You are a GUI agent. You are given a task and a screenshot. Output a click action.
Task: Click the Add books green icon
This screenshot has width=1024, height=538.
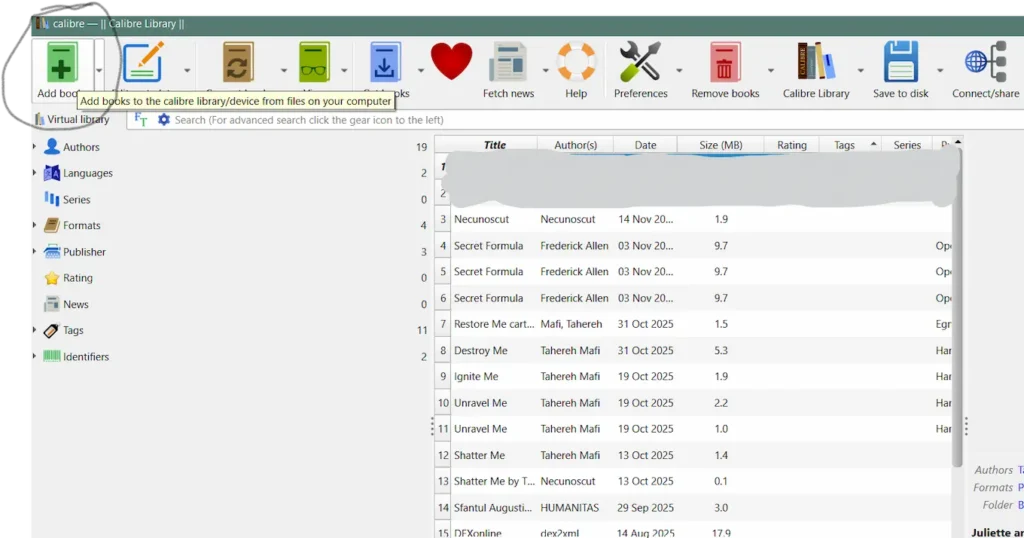61,62
